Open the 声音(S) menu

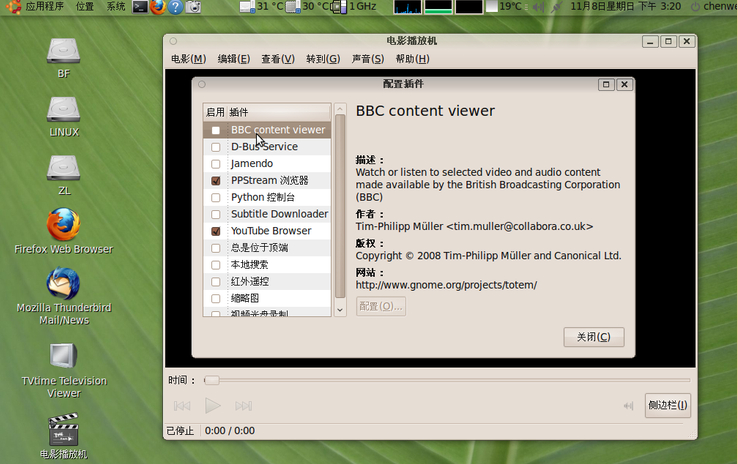[368, 59]
